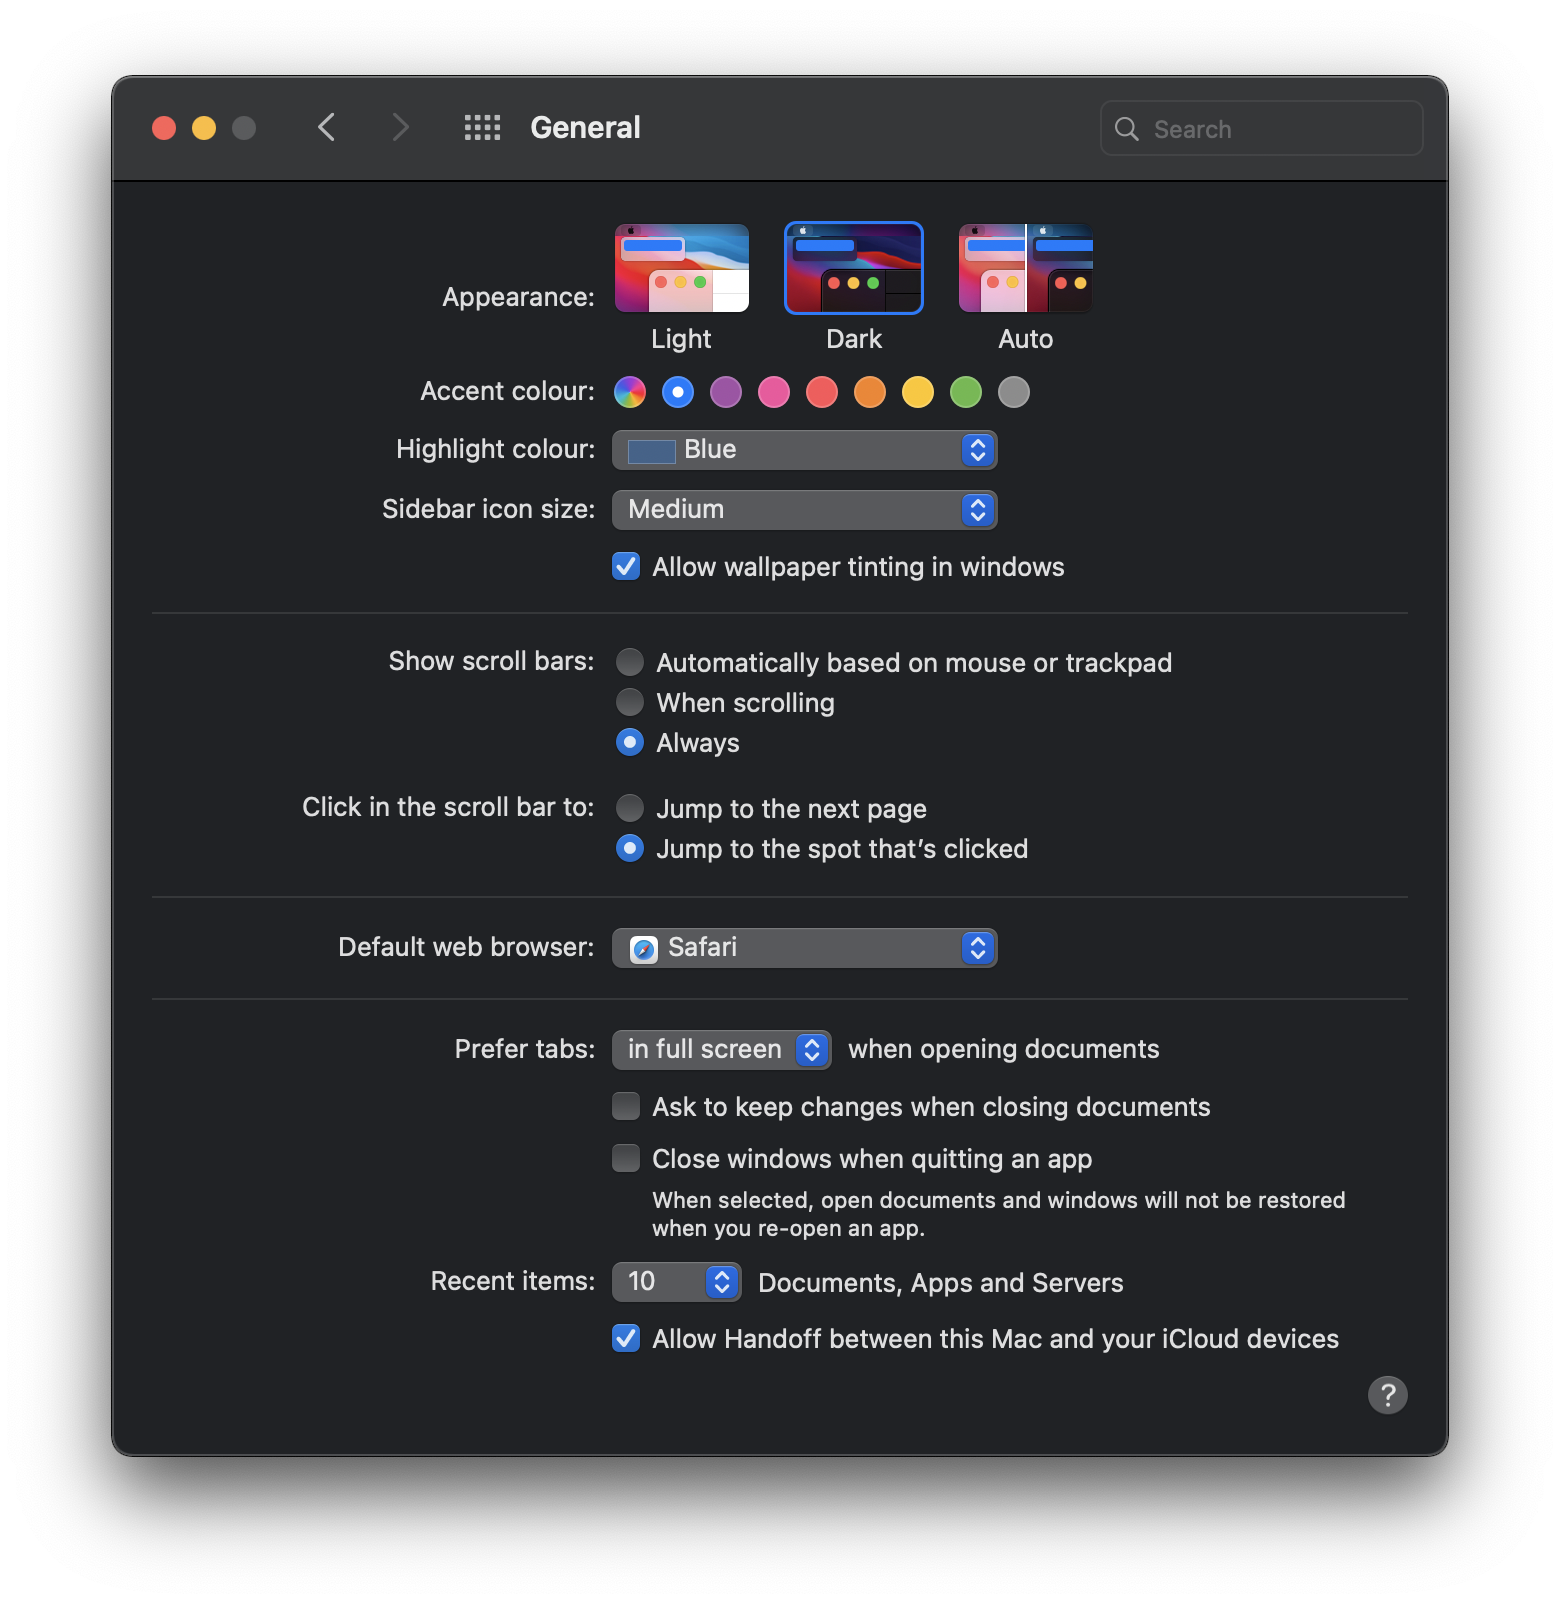Click the search magnifying glass icon

coord(1127,129)
